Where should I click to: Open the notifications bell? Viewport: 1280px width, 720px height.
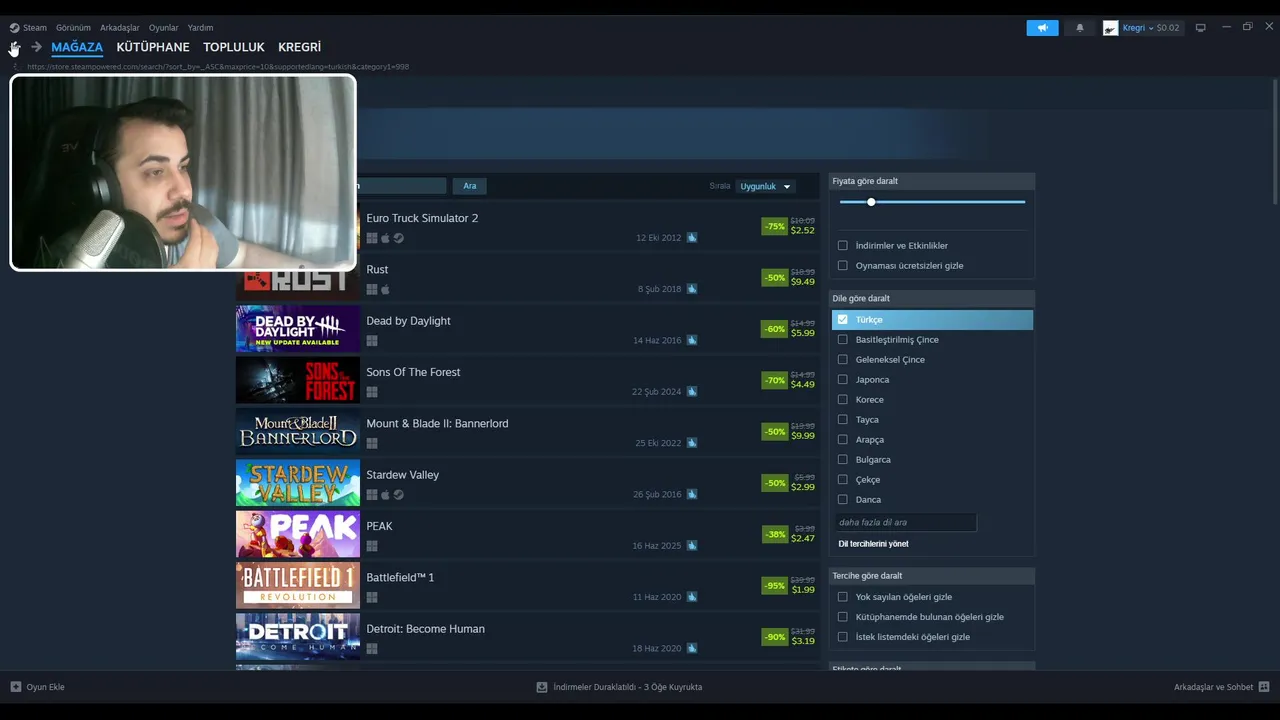(1080, 28)
